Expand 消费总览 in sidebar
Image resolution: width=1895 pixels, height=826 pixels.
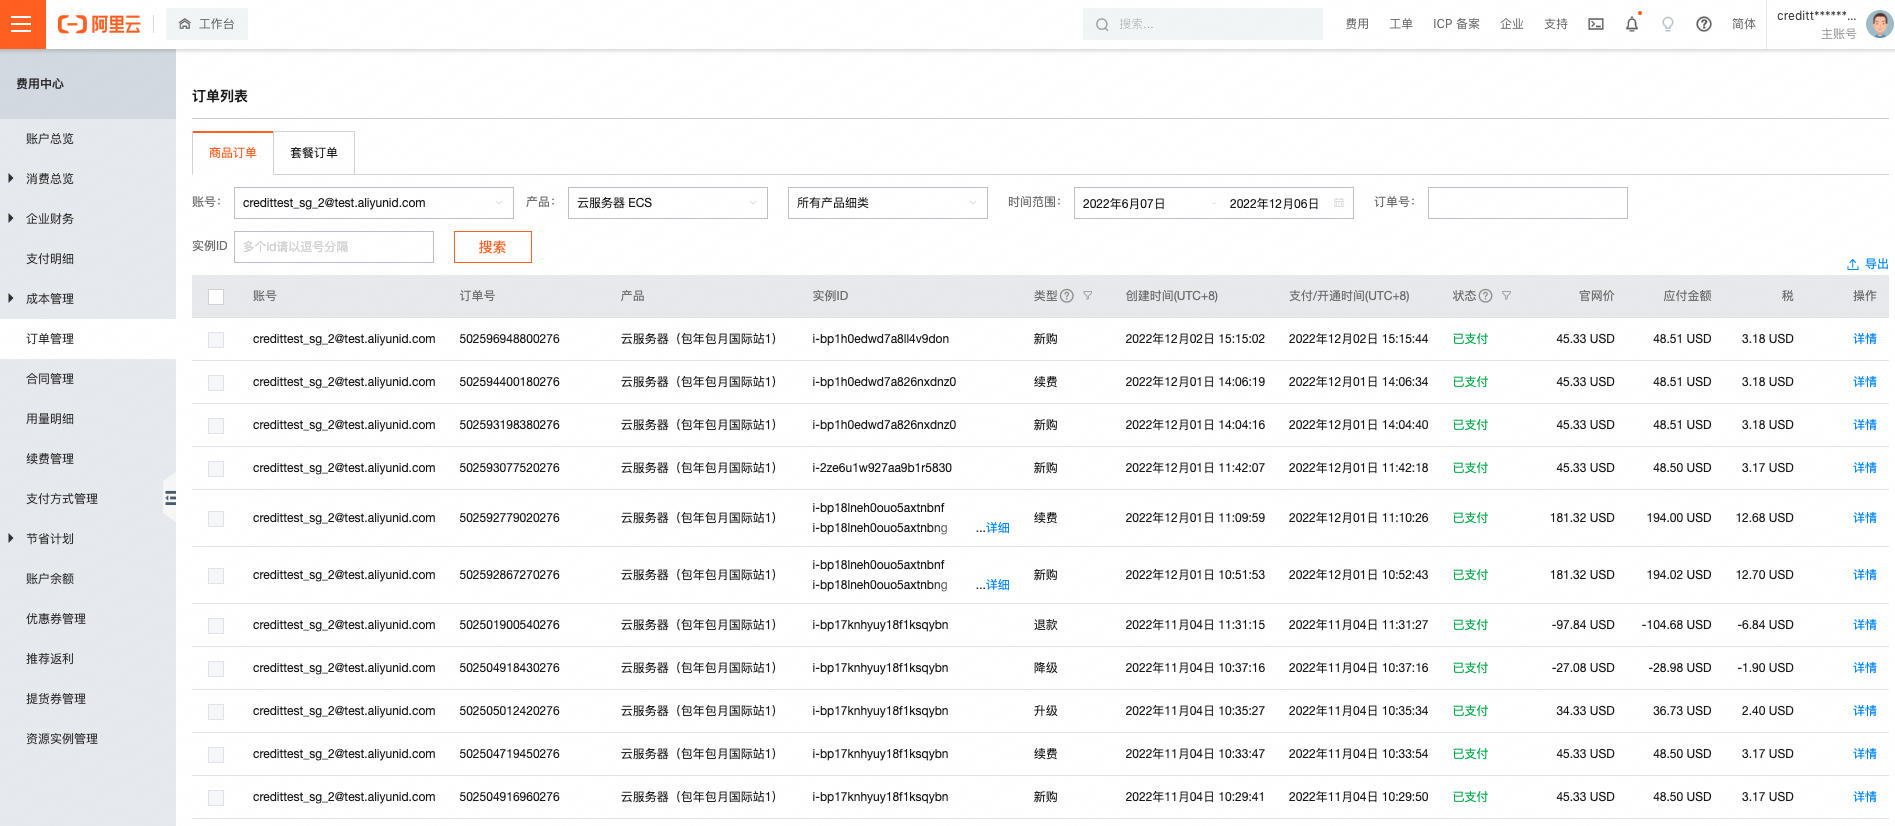click(11, 179)
